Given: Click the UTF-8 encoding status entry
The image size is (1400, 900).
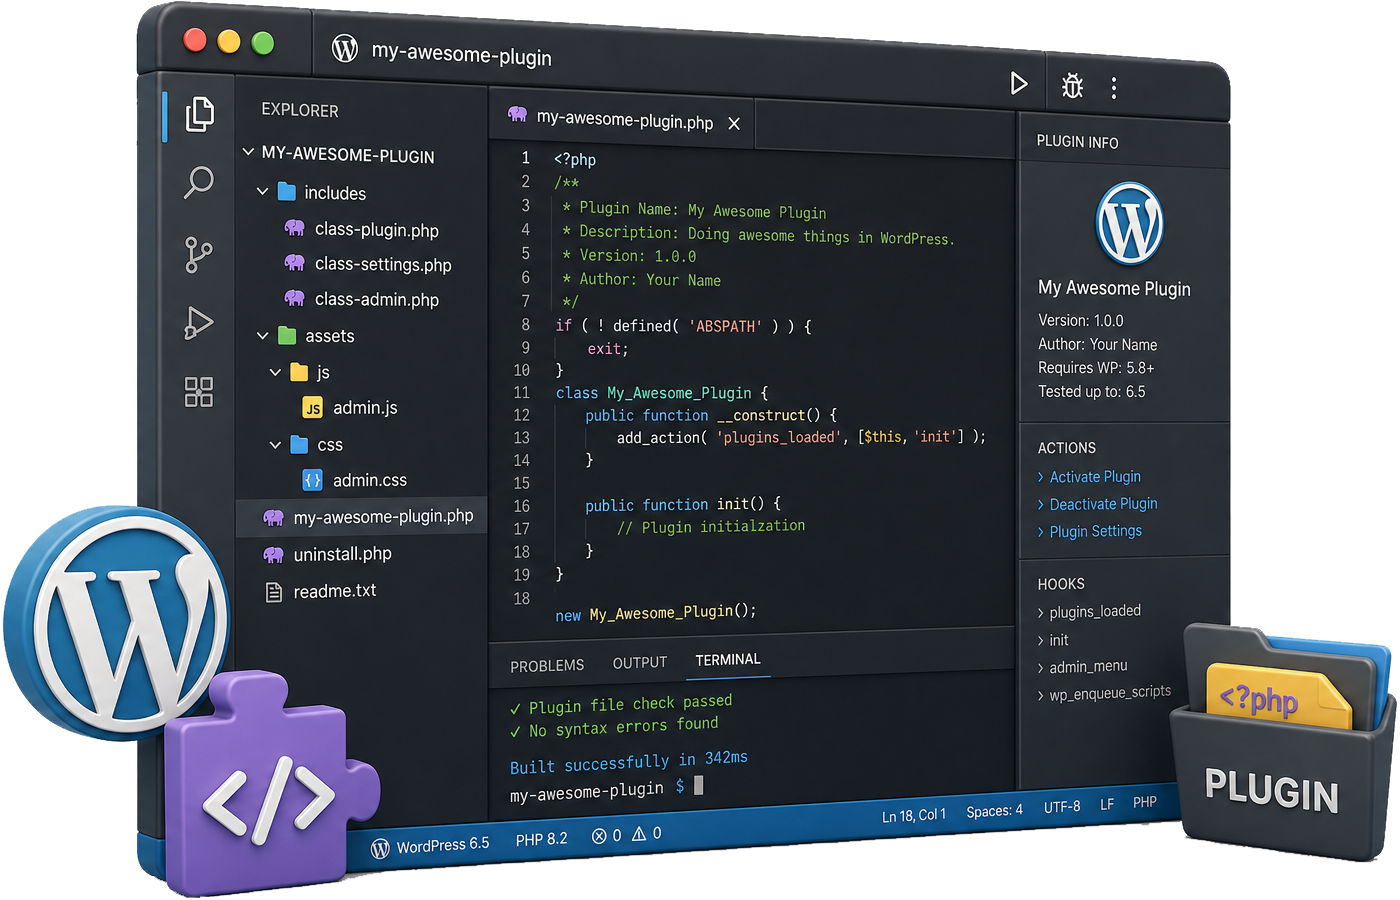Looking at the screenshot, I should pyautogui.click(x=1062, y=807).
